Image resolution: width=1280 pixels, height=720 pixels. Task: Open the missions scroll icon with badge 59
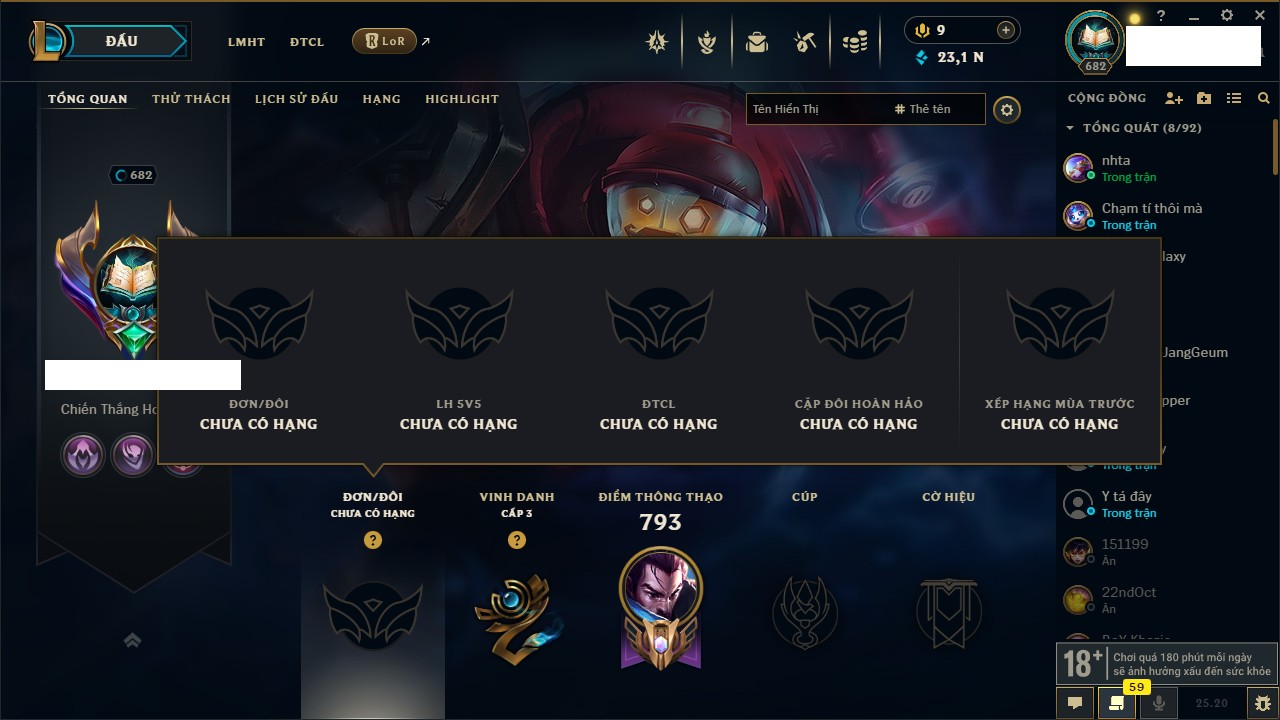pos(1116,703)
